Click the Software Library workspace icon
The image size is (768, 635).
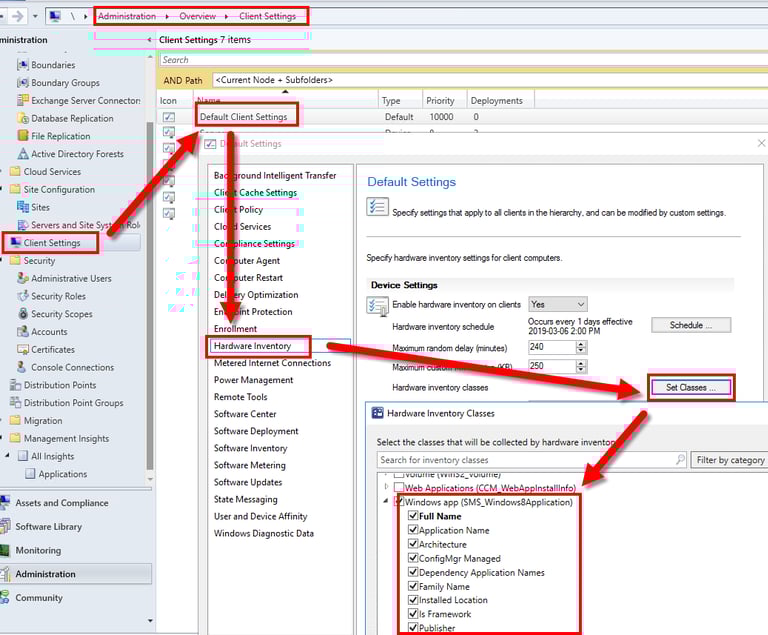(x=5, y=526)
